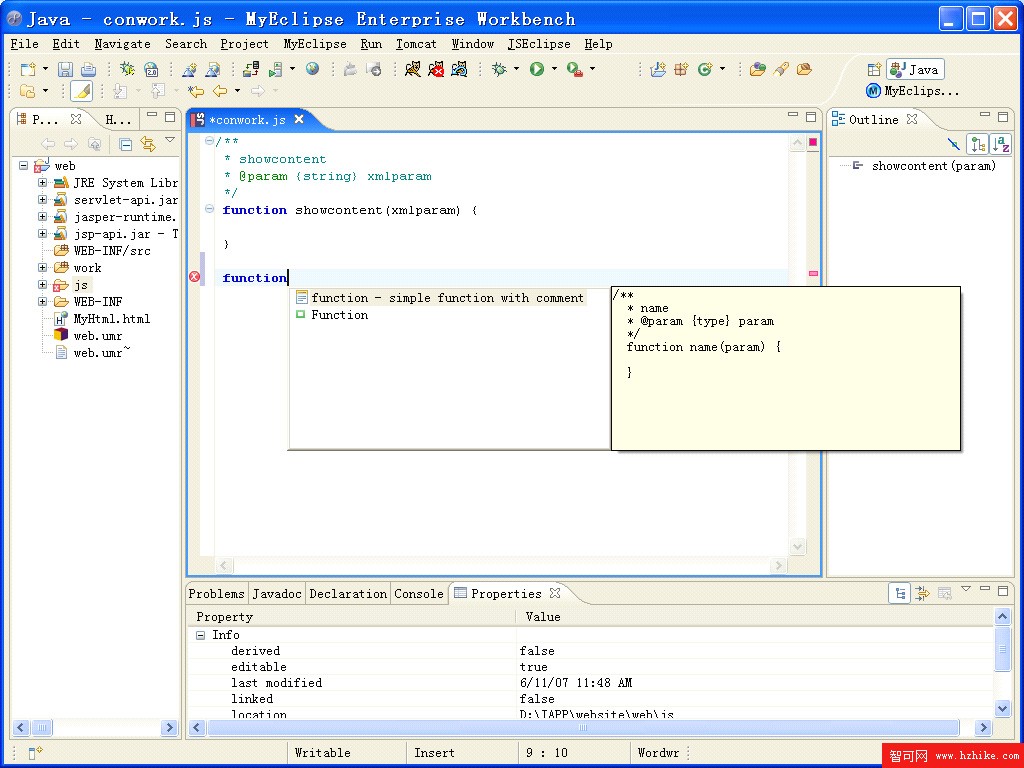Image resolution: width=1024 pixels, height=768 pixels.
Task: Toggle the highlighted marker pen toolbar button
Action: [x=81, y=91]
